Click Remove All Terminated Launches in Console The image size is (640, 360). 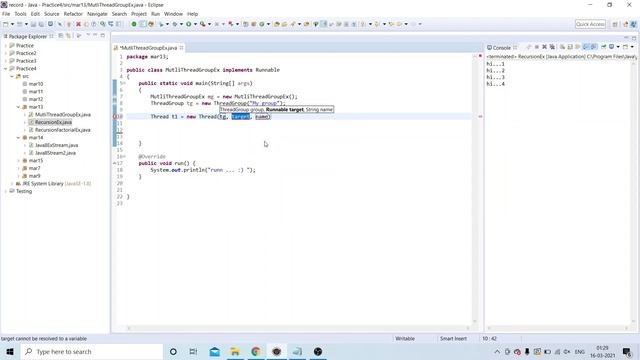click(x=552, y=47)
